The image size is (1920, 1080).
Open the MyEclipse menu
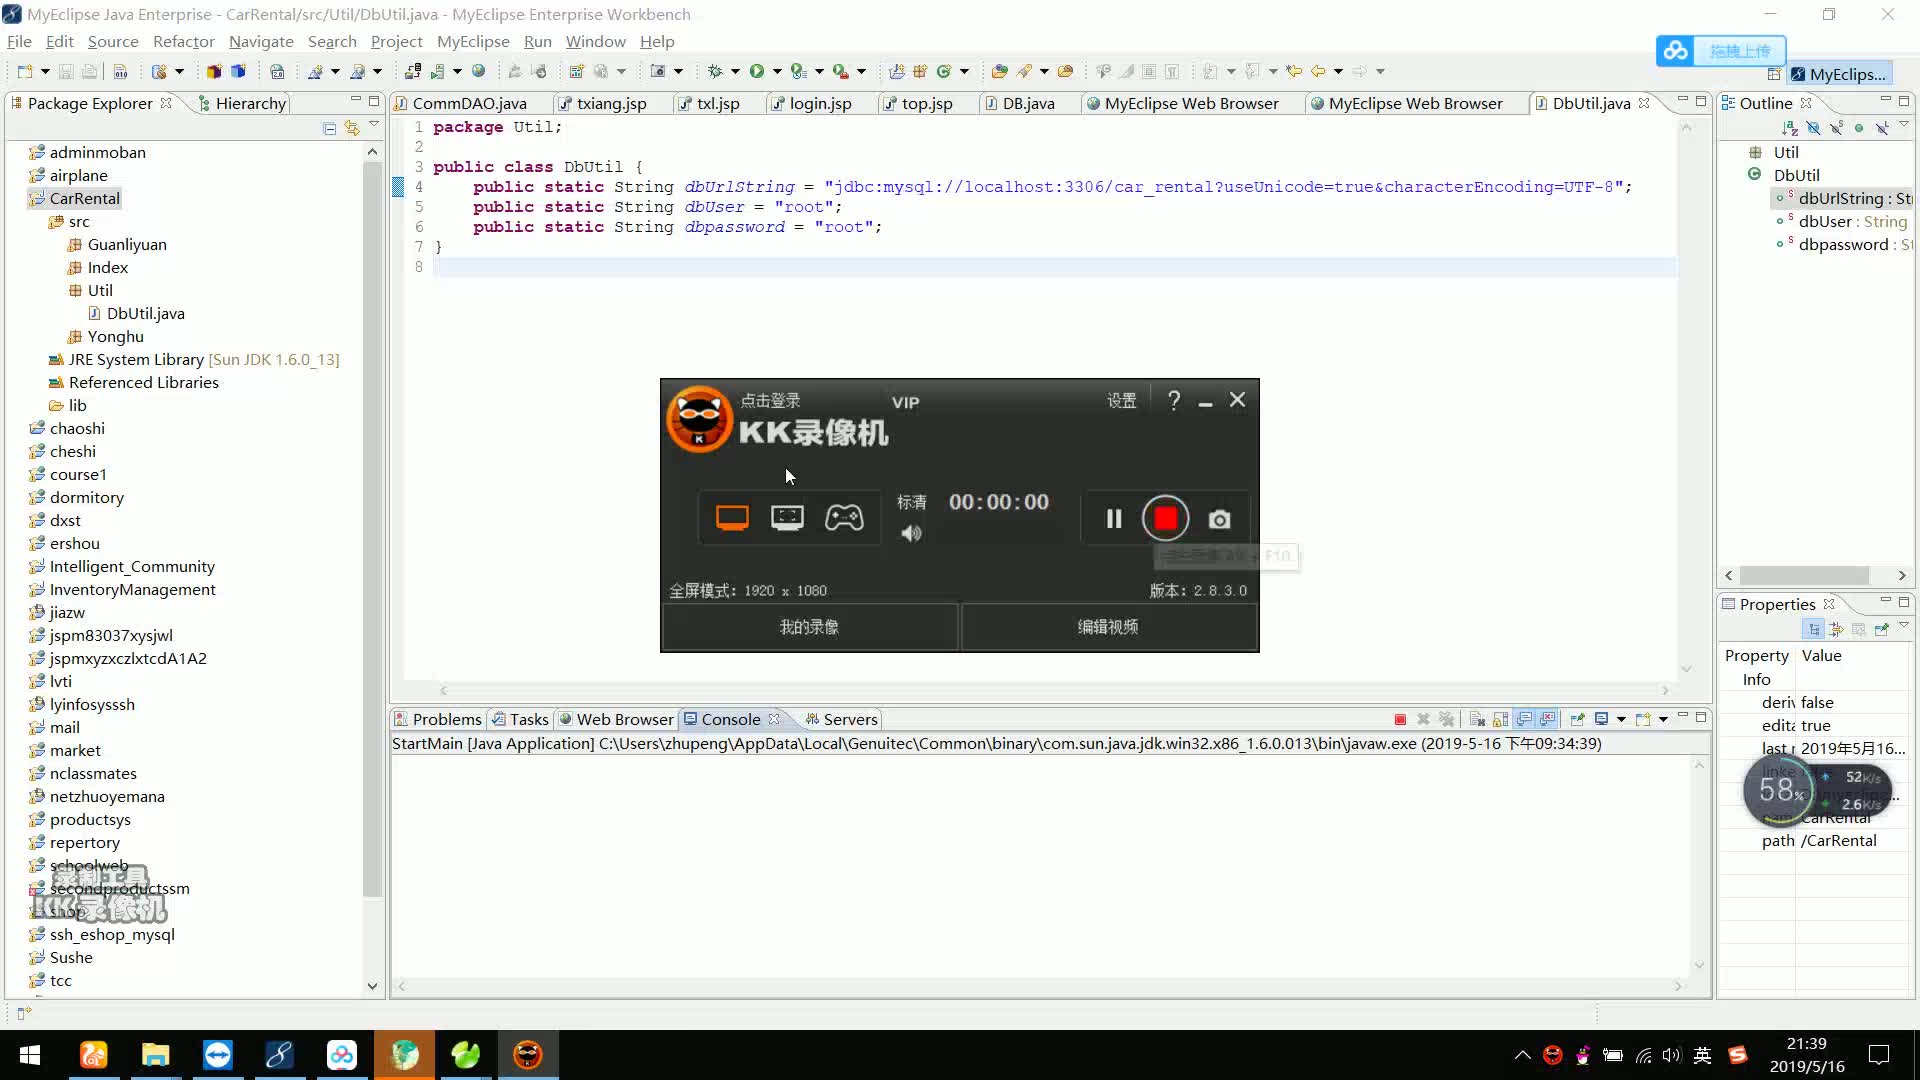pos(473,41)
